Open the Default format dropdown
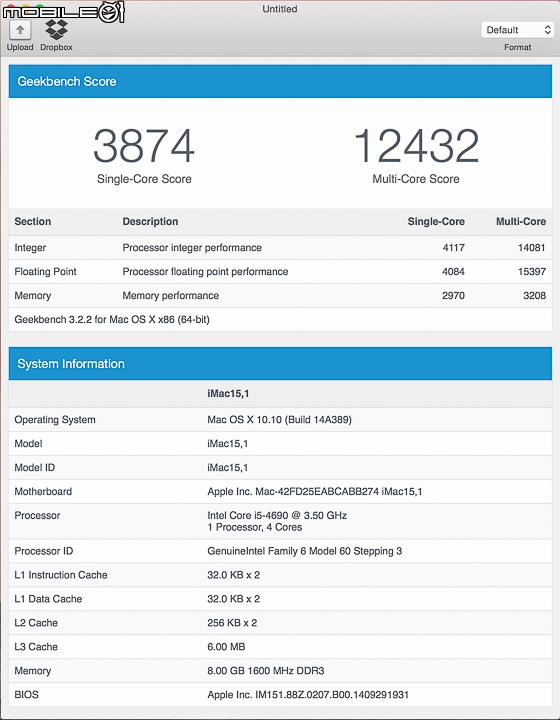Screen dimensions: 560x720 [x=517, y=30]
